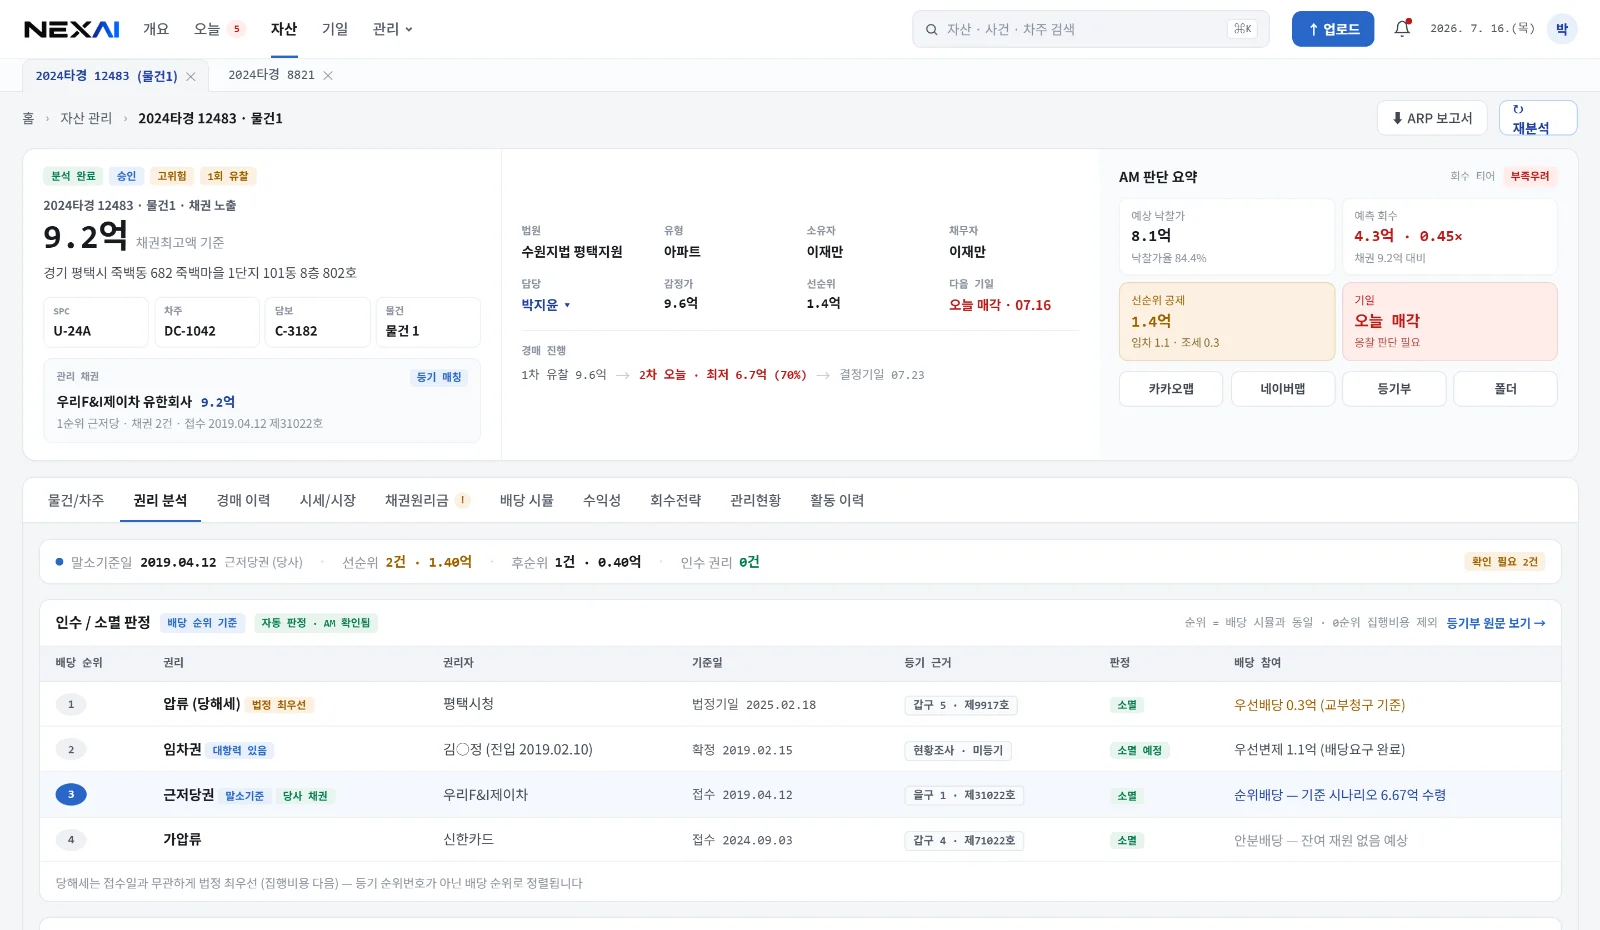Open the notification bell
1600x930 pixels.
coord(1402,29)
